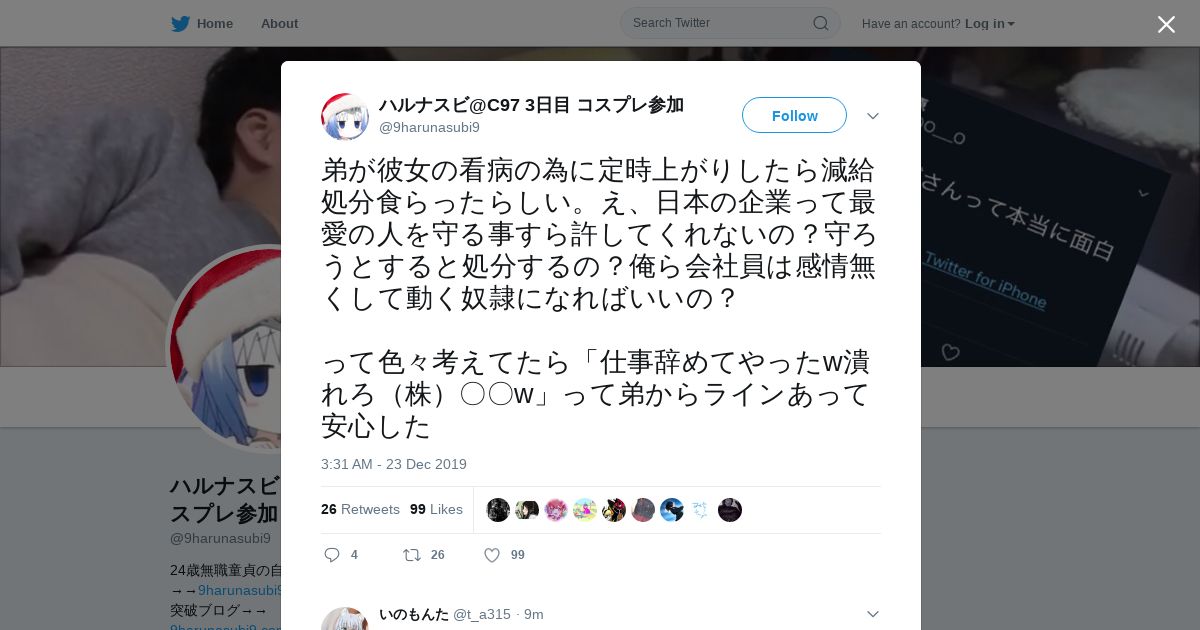Close the tweet overlay with X
This screenshot has width=1200, height=630.
[x=1166, y=24]
